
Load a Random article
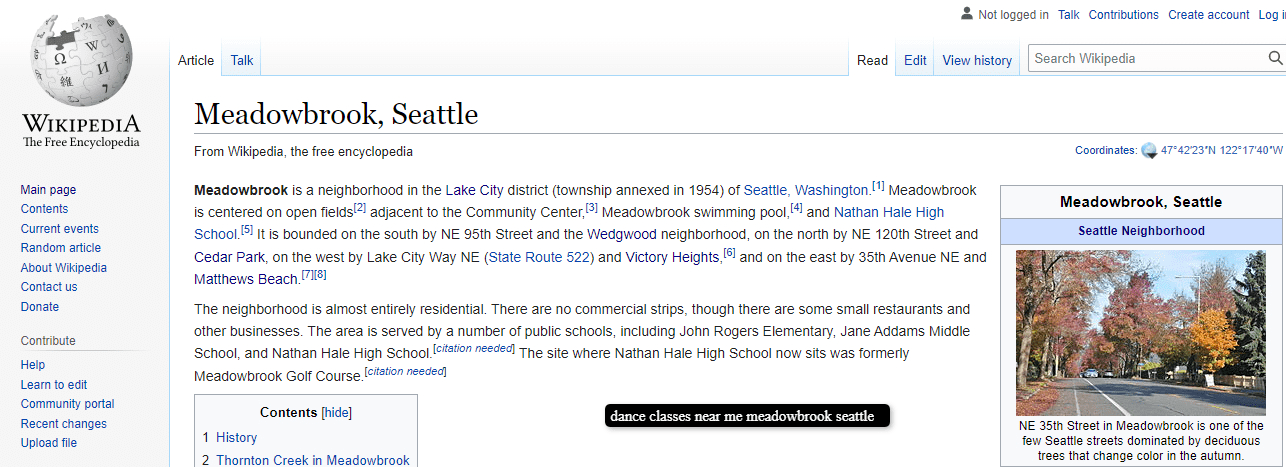click(x=61, y=248)
